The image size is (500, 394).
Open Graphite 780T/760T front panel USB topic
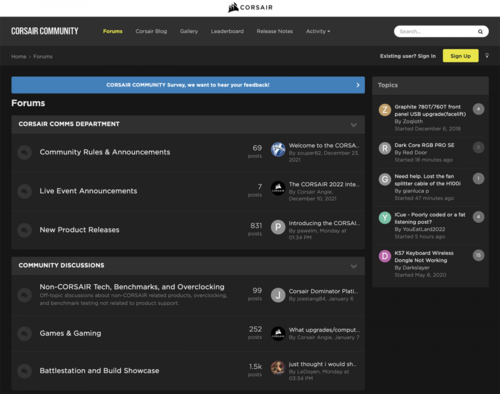pyautogui.click(x=430, y=110)
